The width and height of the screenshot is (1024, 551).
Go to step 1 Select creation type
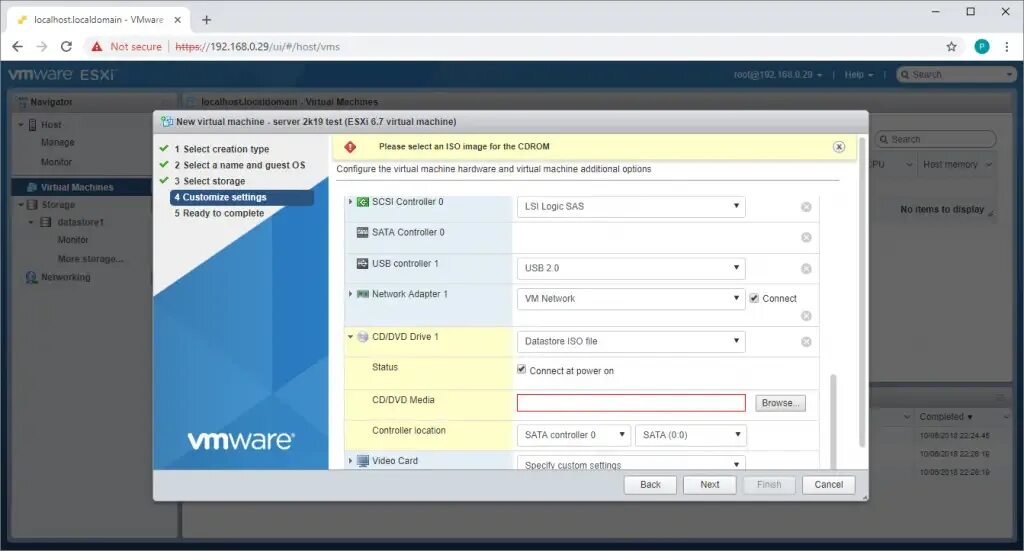click(221, 149)
